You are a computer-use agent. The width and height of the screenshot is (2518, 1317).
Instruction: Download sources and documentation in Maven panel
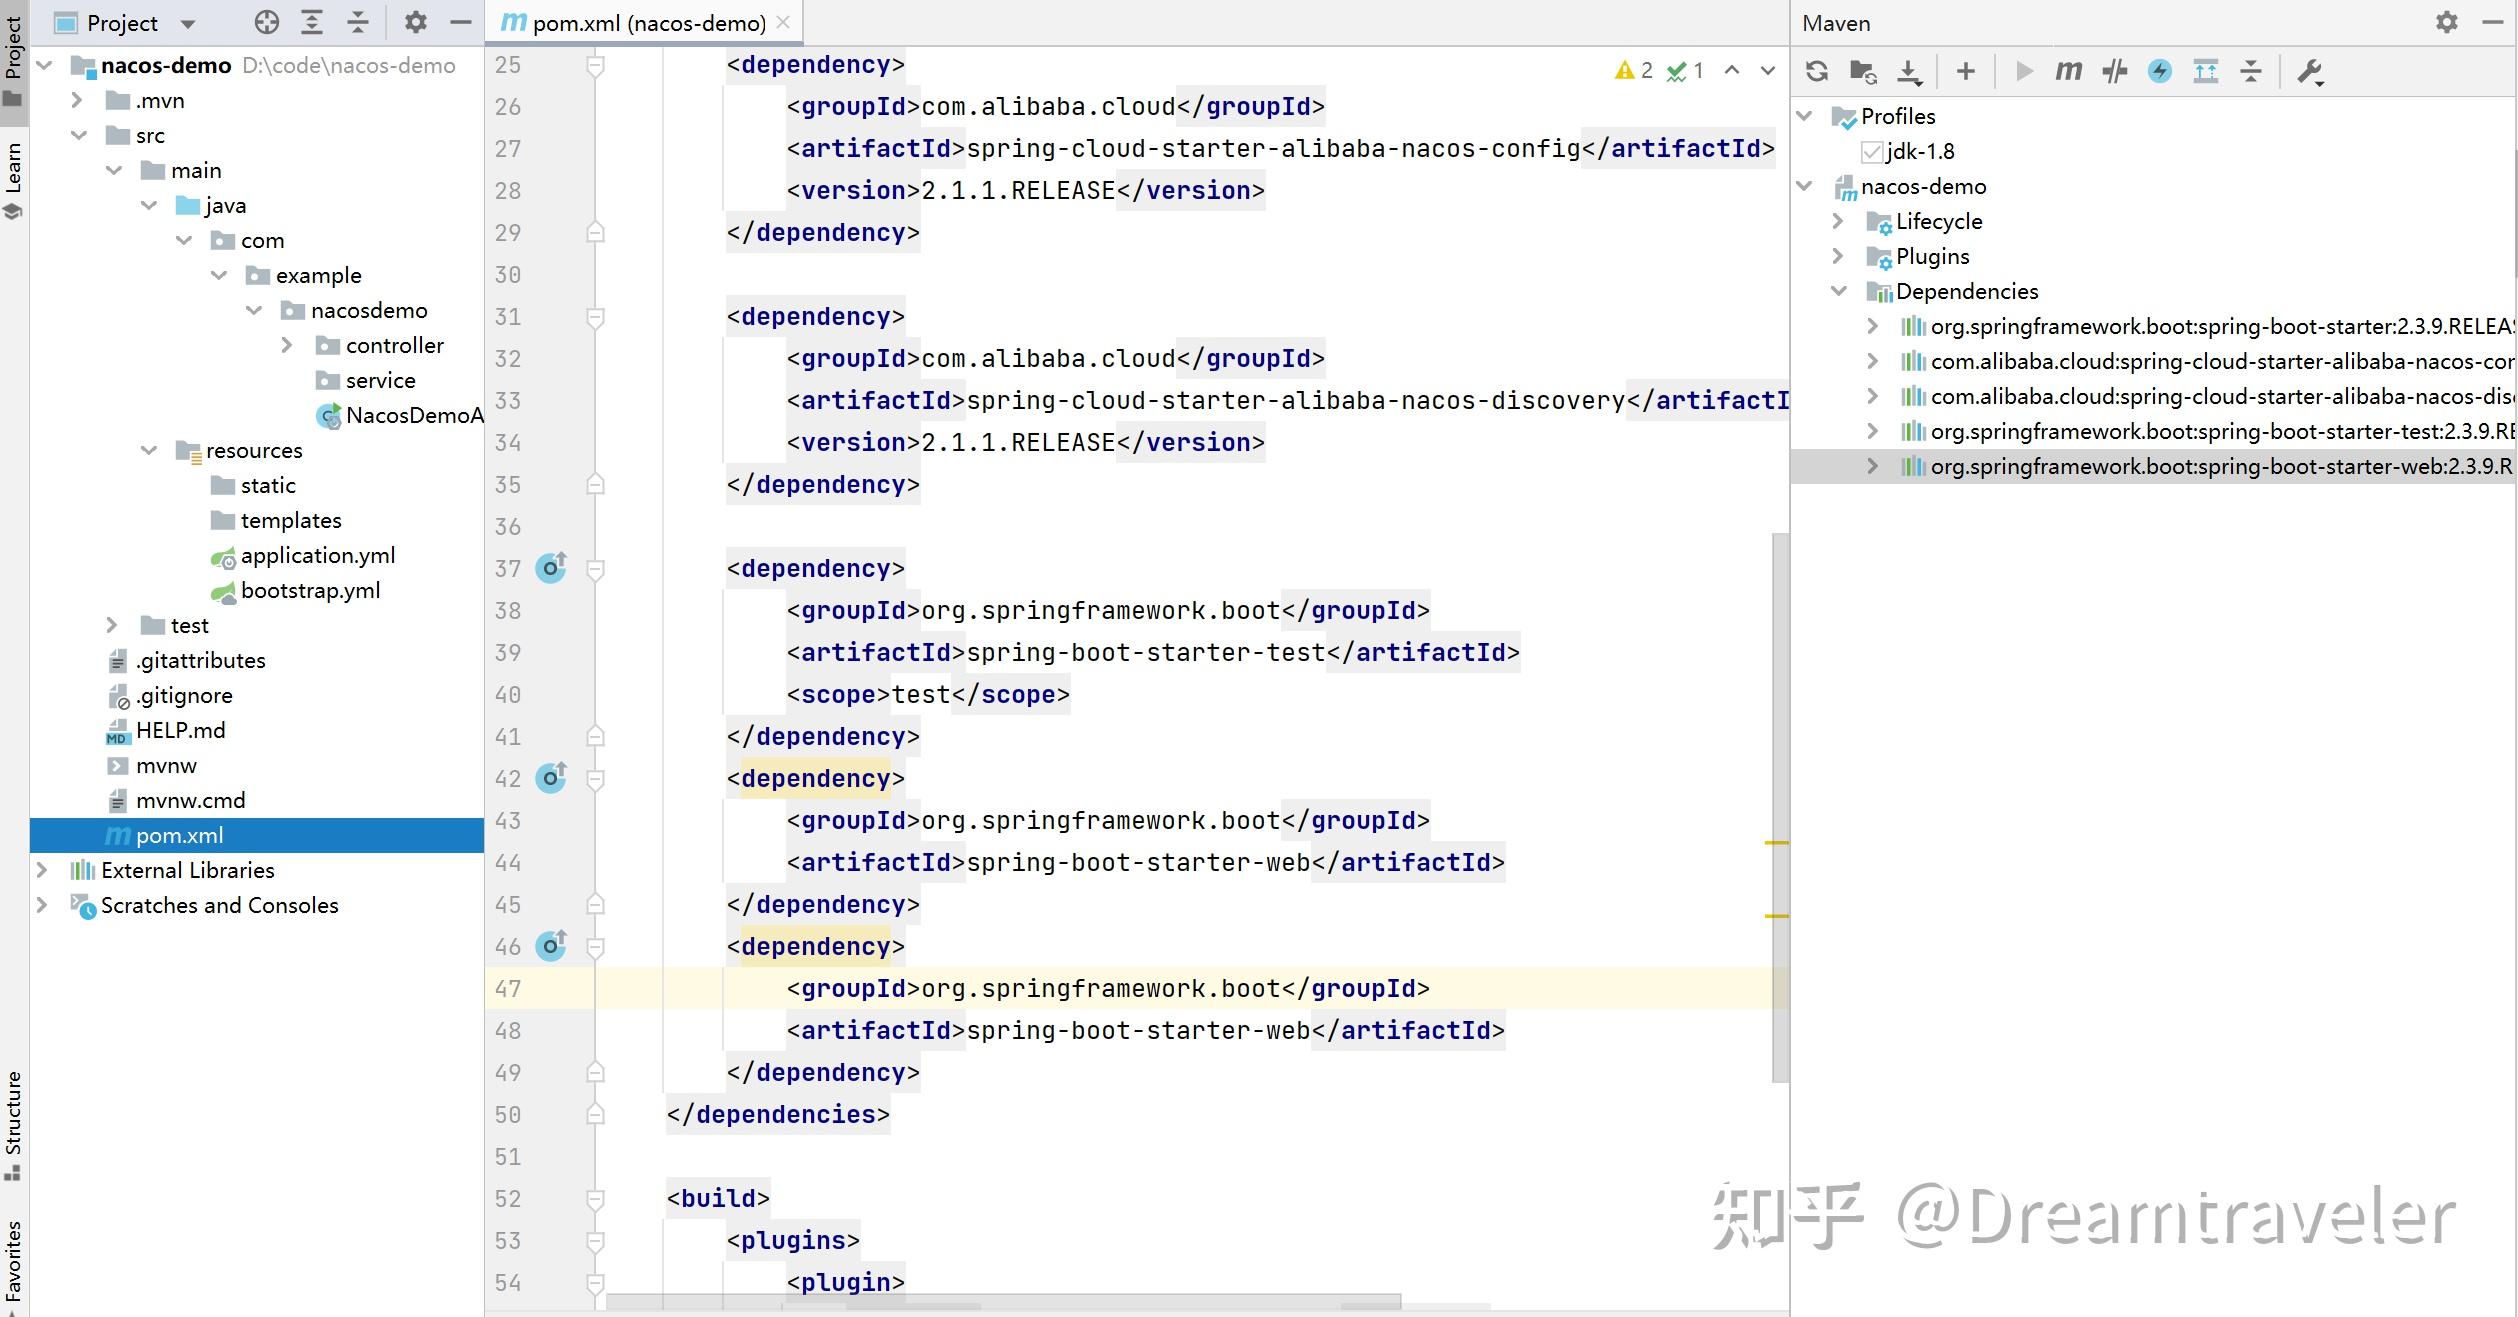click(1910, 71)
